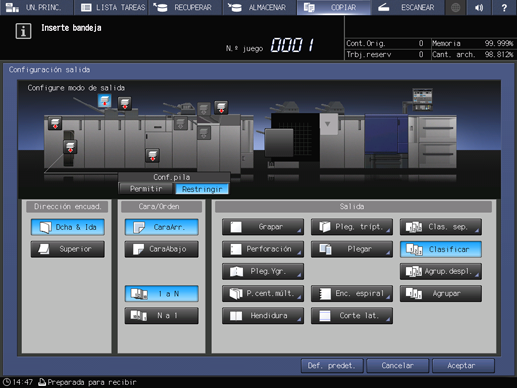517x388 pixels.
Task: Select the leftmost output tray icon on machine
Action: tap(55, 123)
